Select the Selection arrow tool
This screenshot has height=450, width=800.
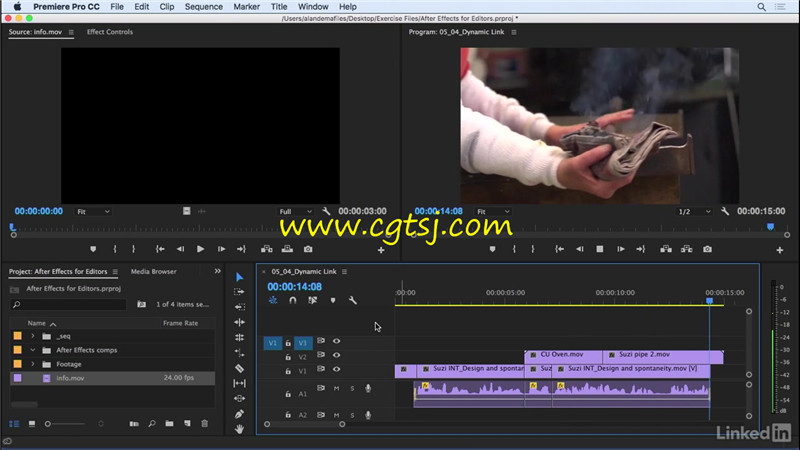[239, 277]
